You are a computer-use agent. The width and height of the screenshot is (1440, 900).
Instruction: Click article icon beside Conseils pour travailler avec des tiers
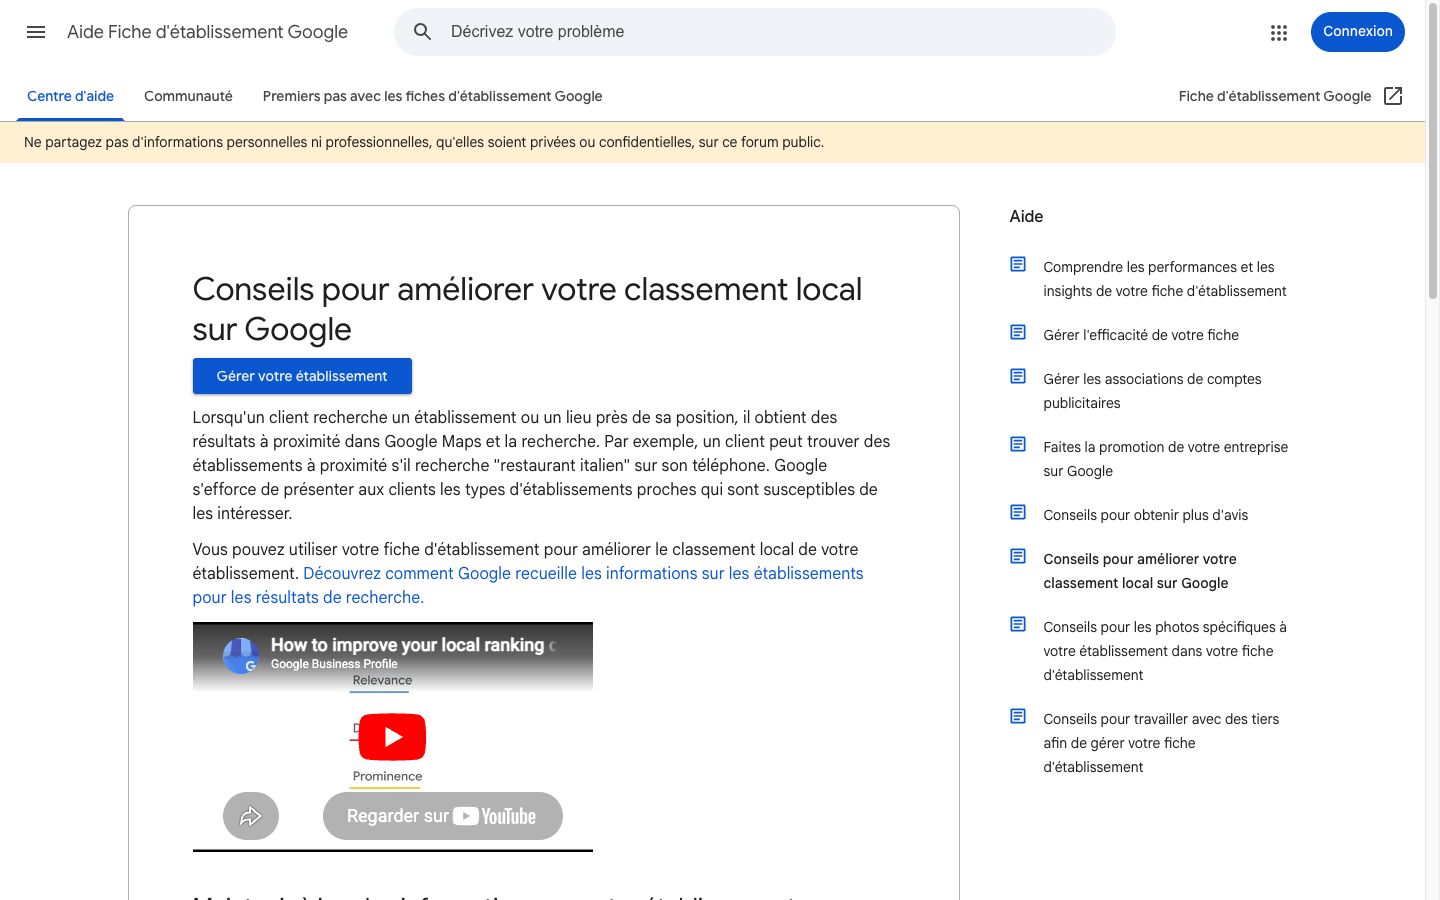[1018, 716]
